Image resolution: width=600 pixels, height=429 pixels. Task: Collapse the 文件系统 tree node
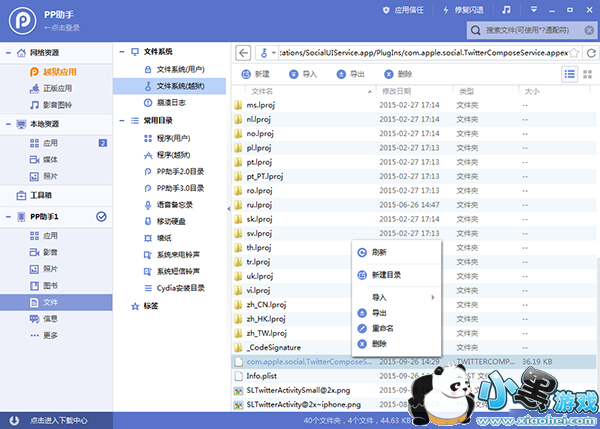click(122, 52)
